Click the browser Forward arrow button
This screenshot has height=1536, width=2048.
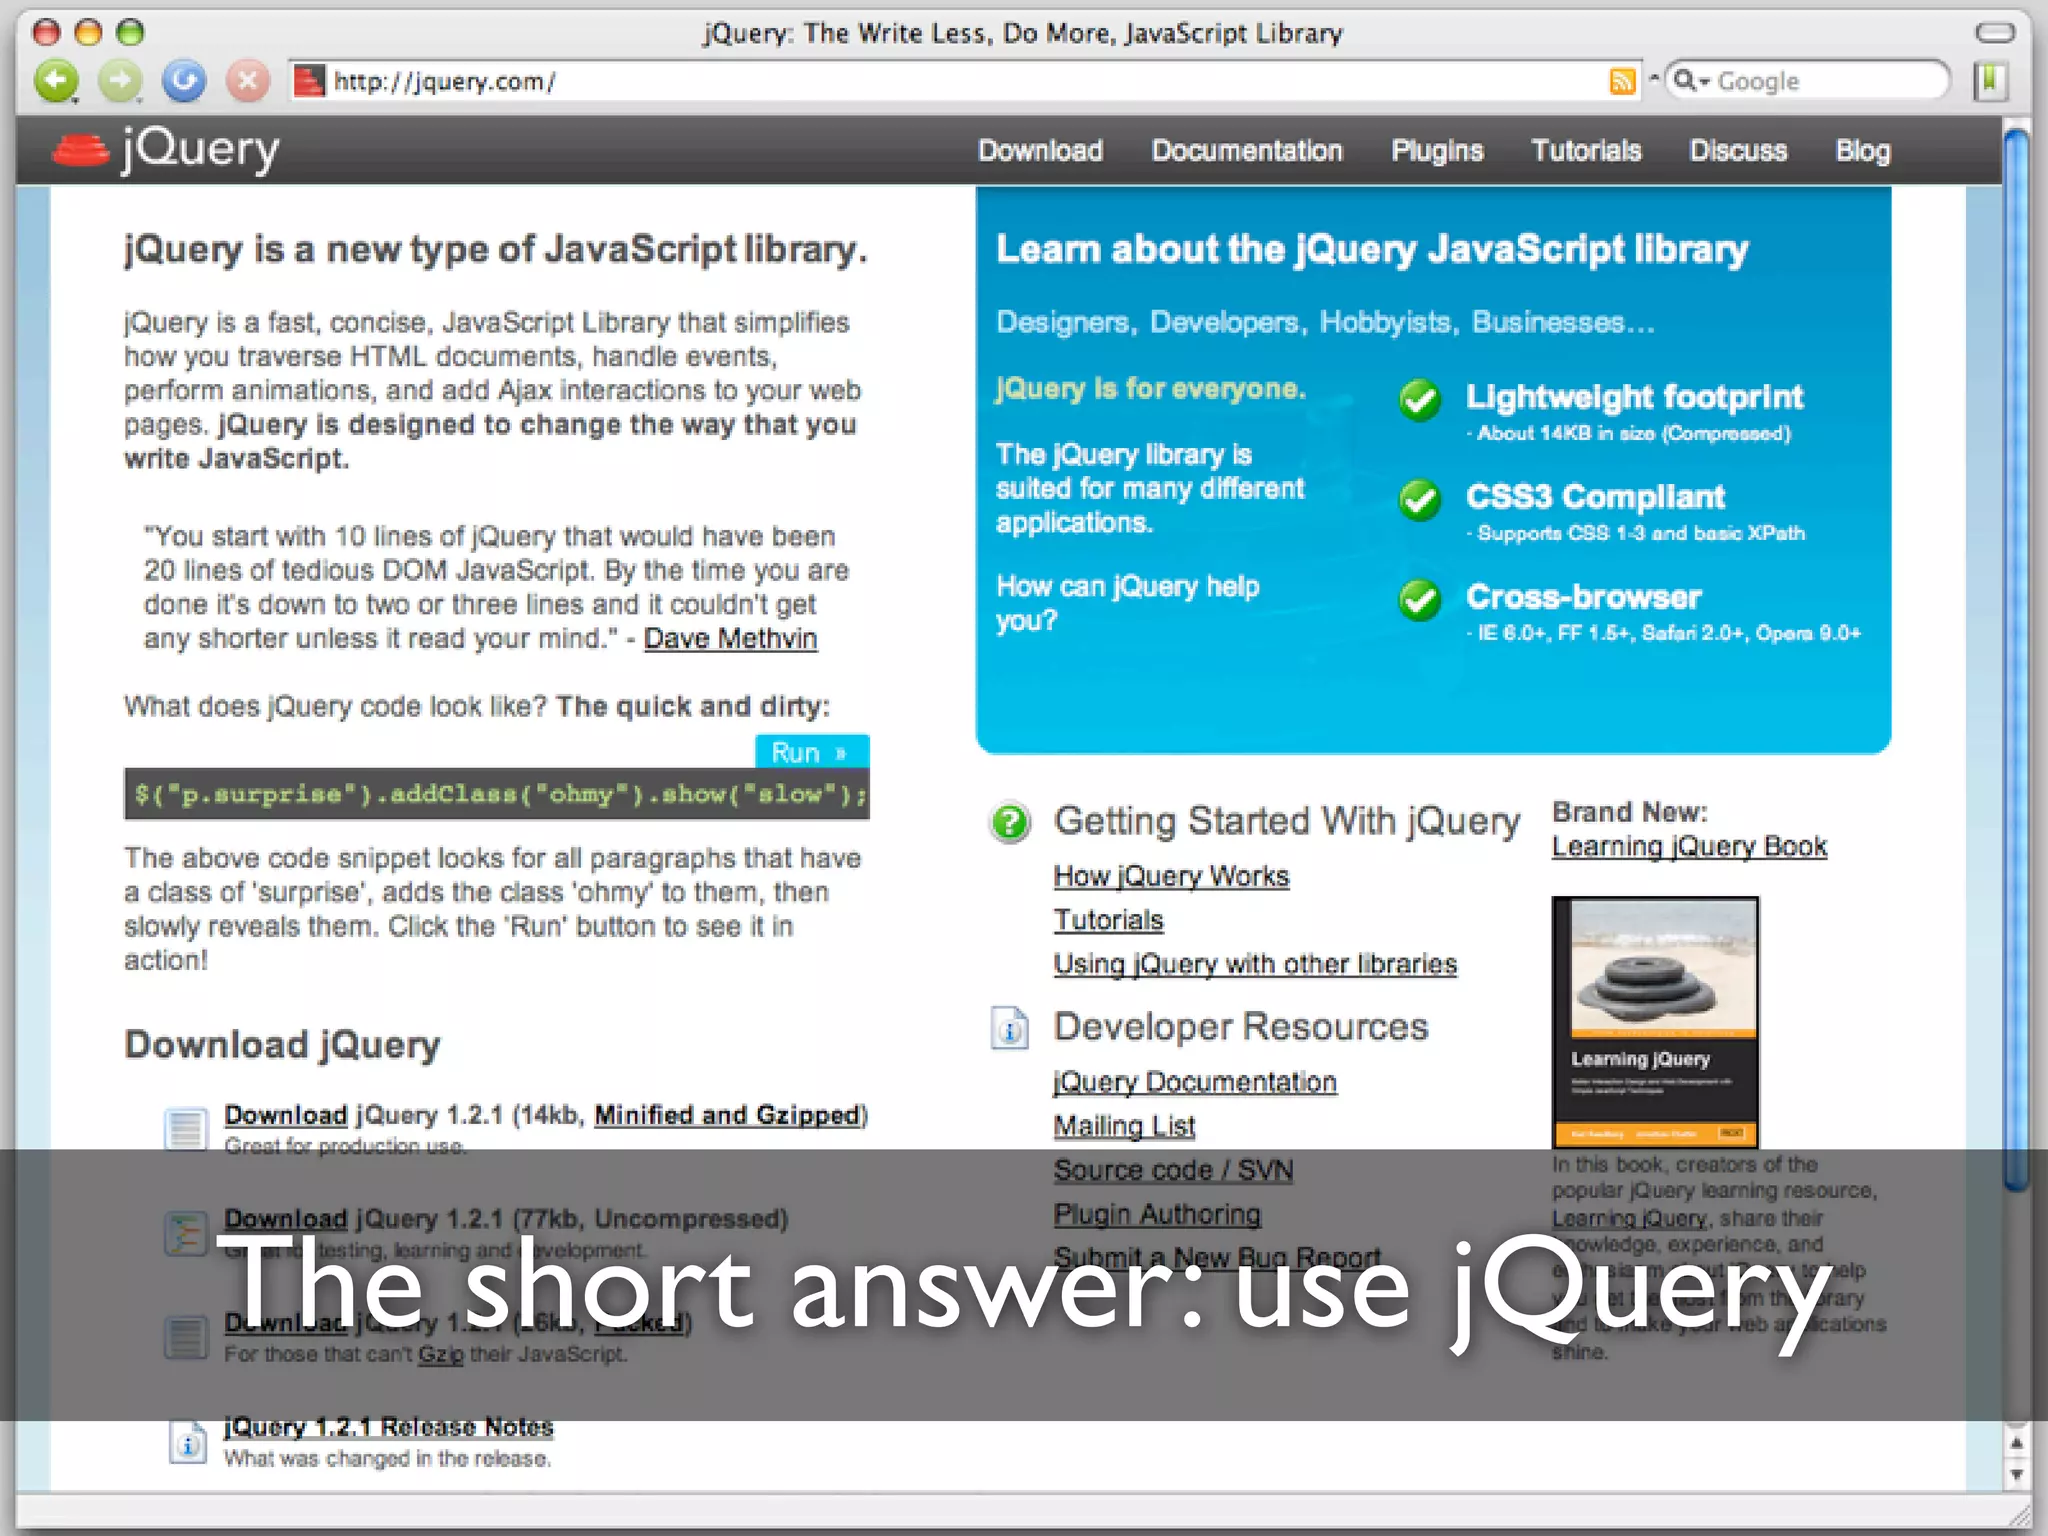point(120,81)
